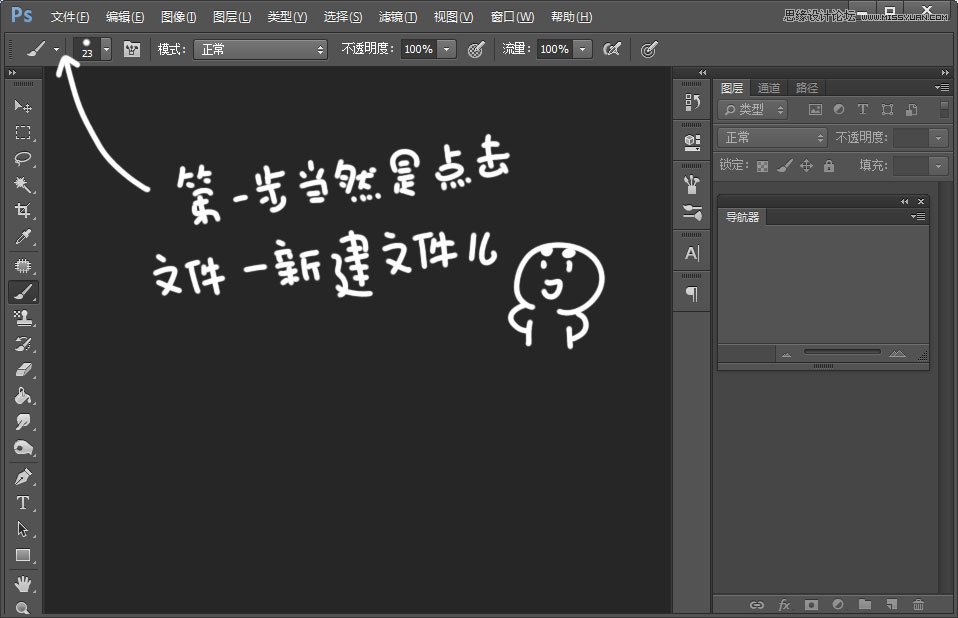Viewport: 958px width, 618px height.
Task: Toggle shape layer filter
Action: coord(887,110)
